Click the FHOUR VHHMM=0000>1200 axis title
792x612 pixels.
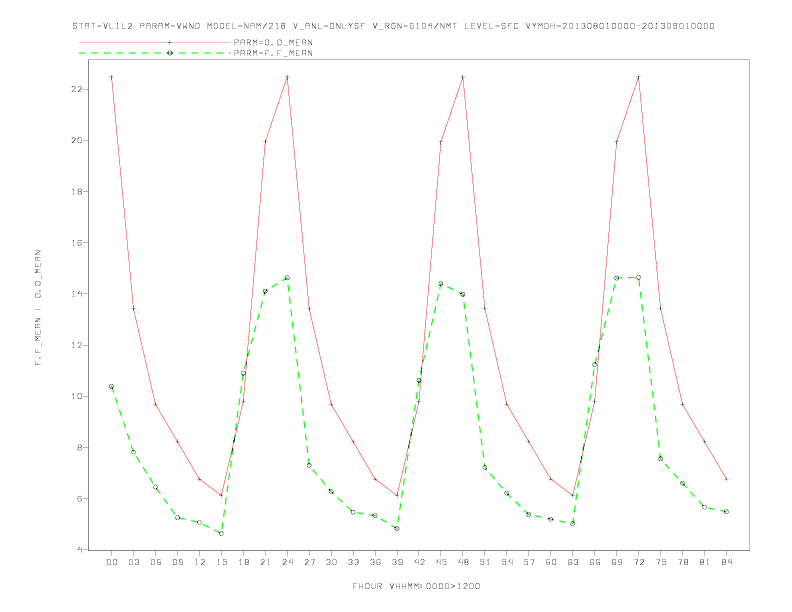point(416,586)
